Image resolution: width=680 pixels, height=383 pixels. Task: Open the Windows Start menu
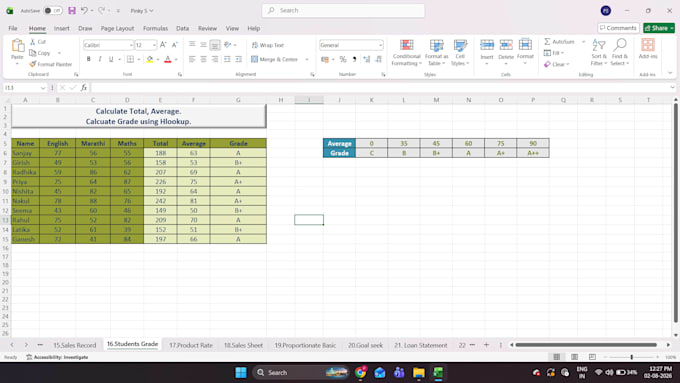(x=241, y=372)
